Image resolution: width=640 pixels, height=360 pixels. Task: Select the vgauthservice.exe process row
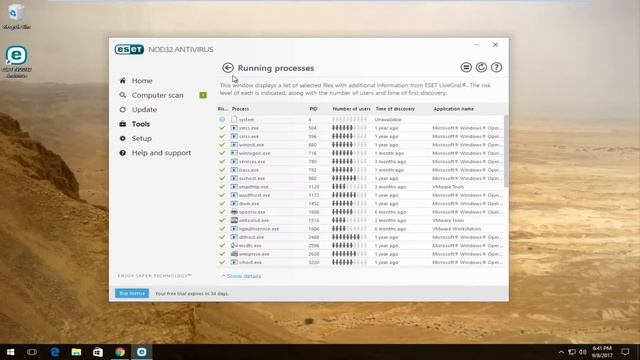point(360,229)
